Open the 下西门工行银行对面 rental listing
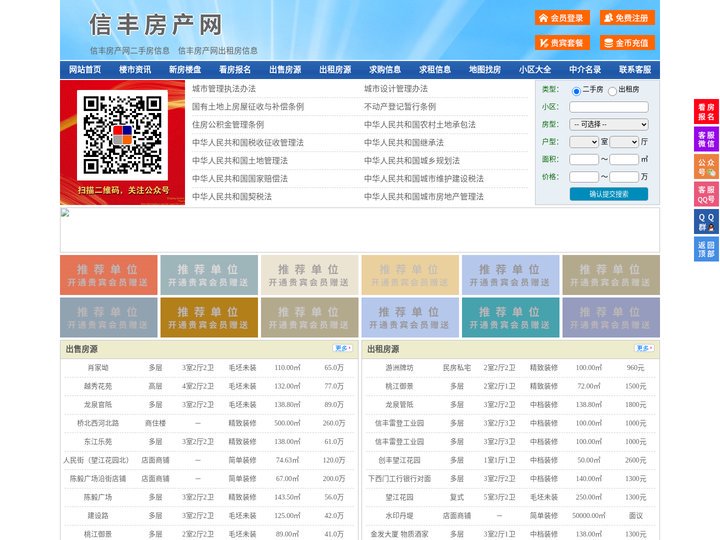The width and height of the screenshot is (720, 540). [x=399, y=478]
